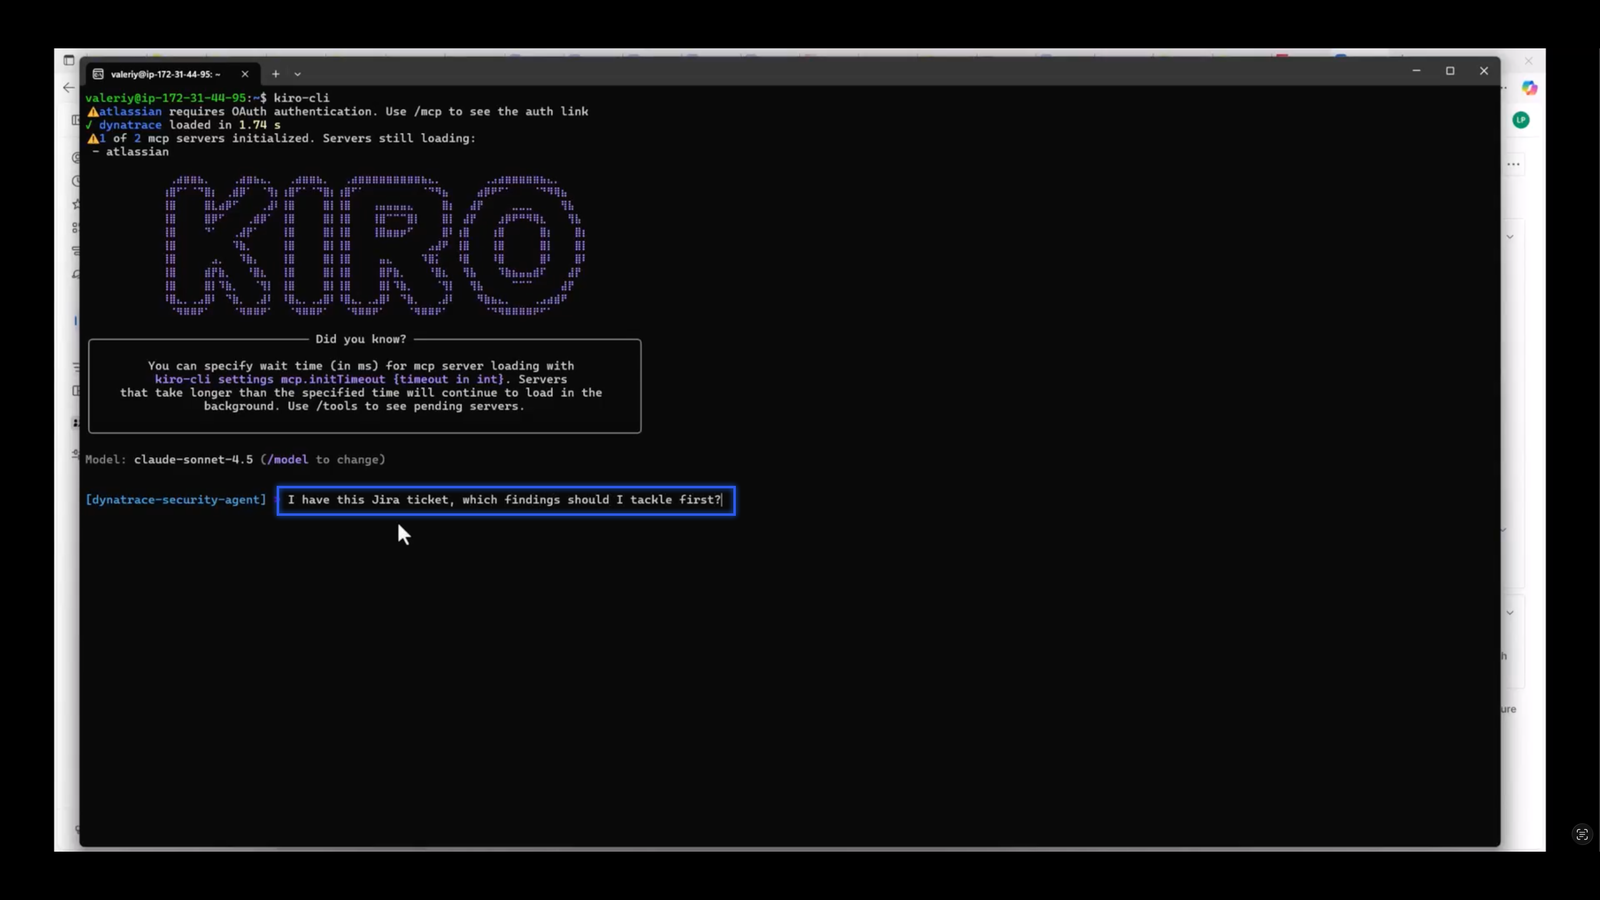Go back with browser's left arrow
Screen dimensions: 1600x900
coord(68,88)
